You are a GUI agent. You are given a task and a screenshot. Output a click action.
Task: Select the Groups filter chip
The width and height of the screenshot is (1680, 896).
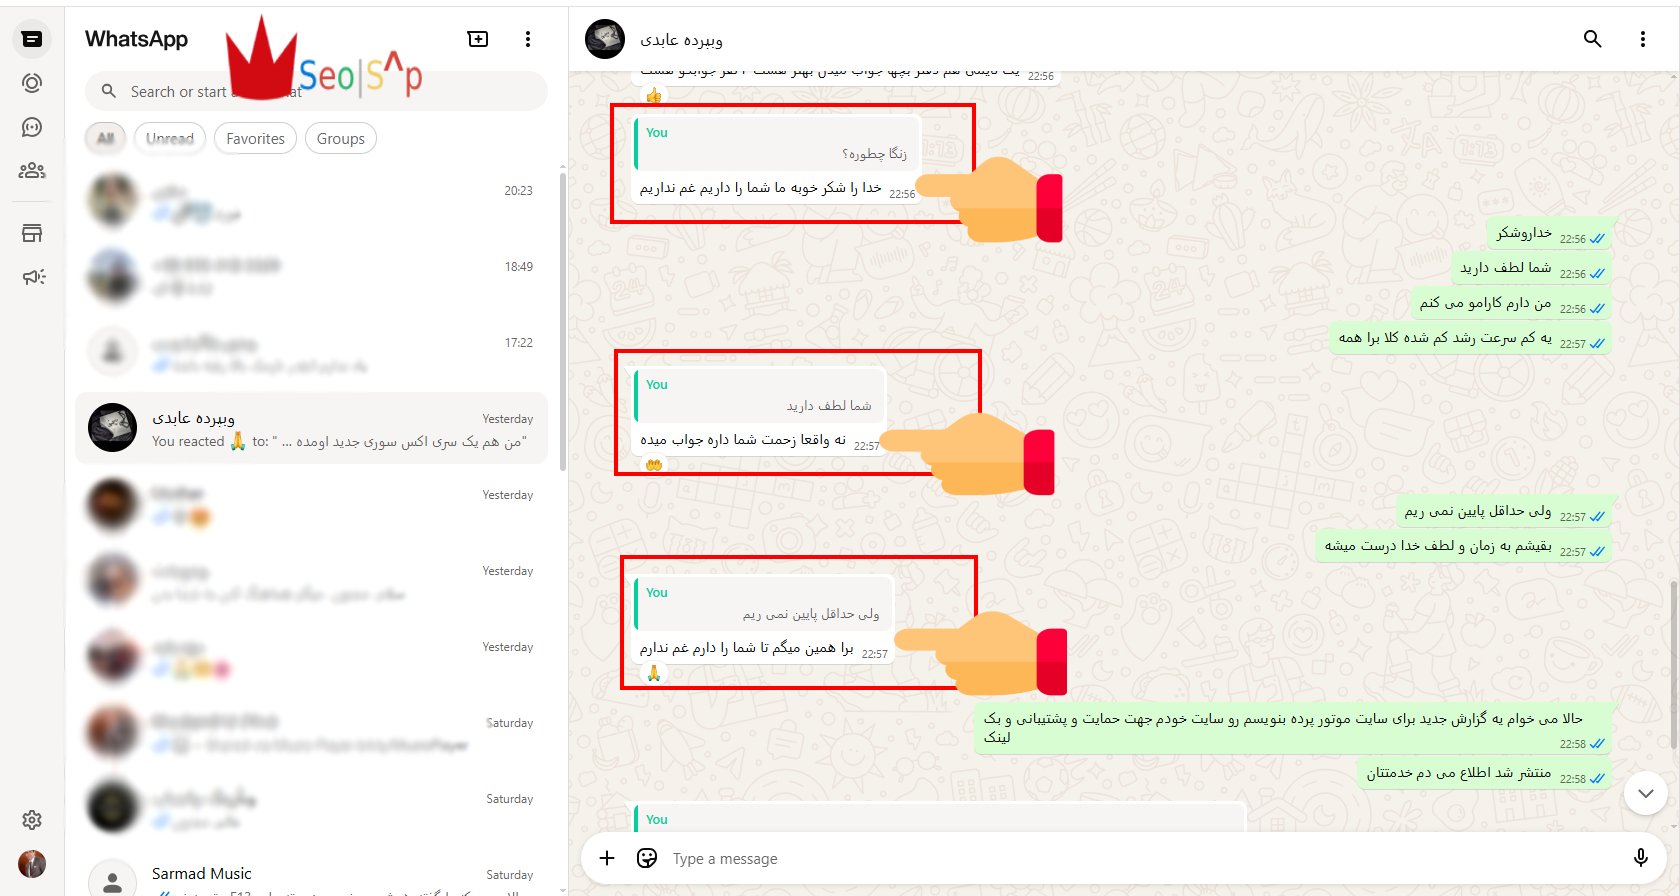click(x=341, y=139)
